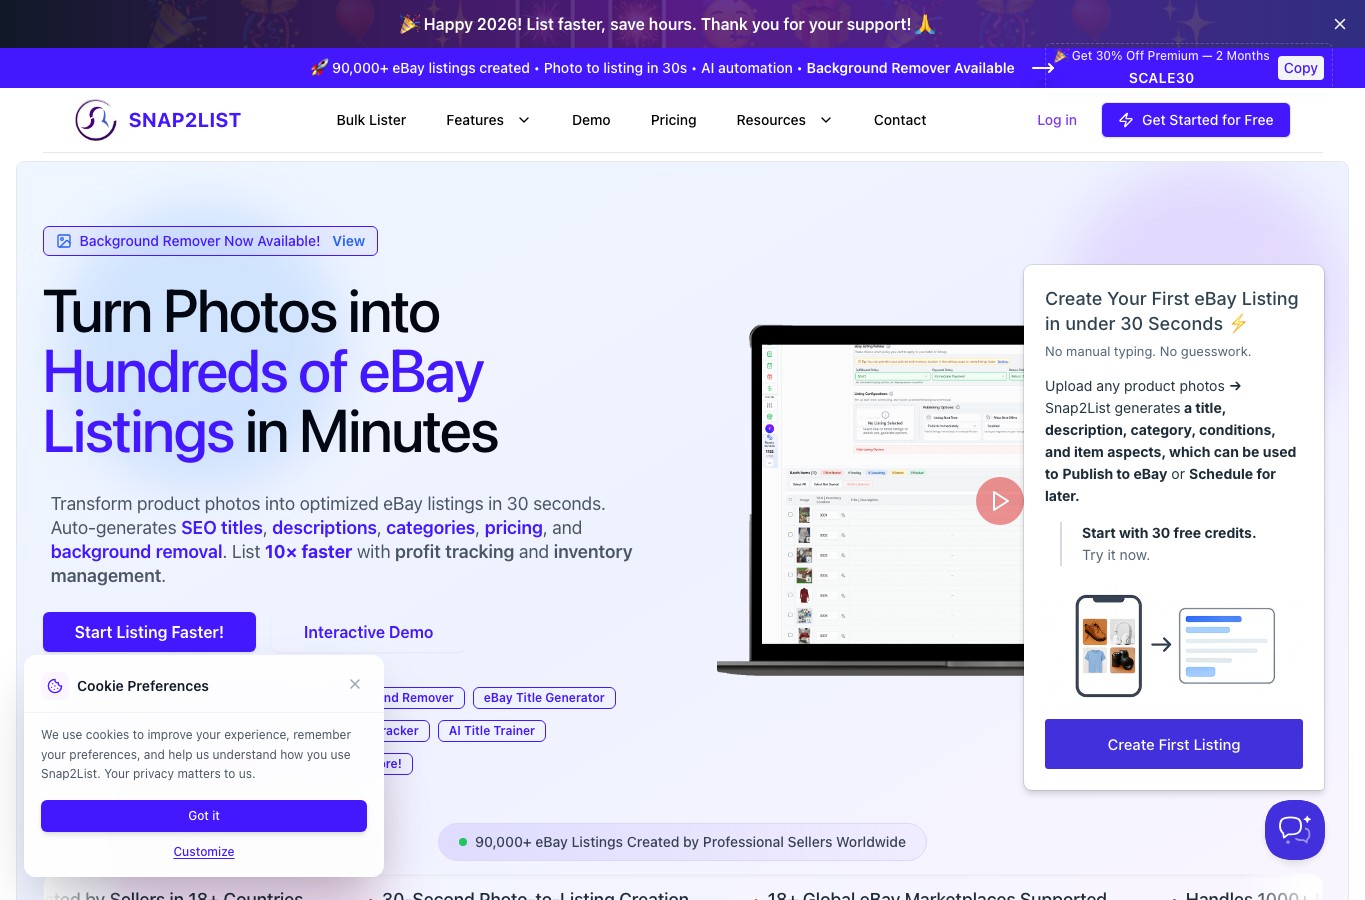Open the Customize cookie link
The image size is (1365, 900).
204,852
